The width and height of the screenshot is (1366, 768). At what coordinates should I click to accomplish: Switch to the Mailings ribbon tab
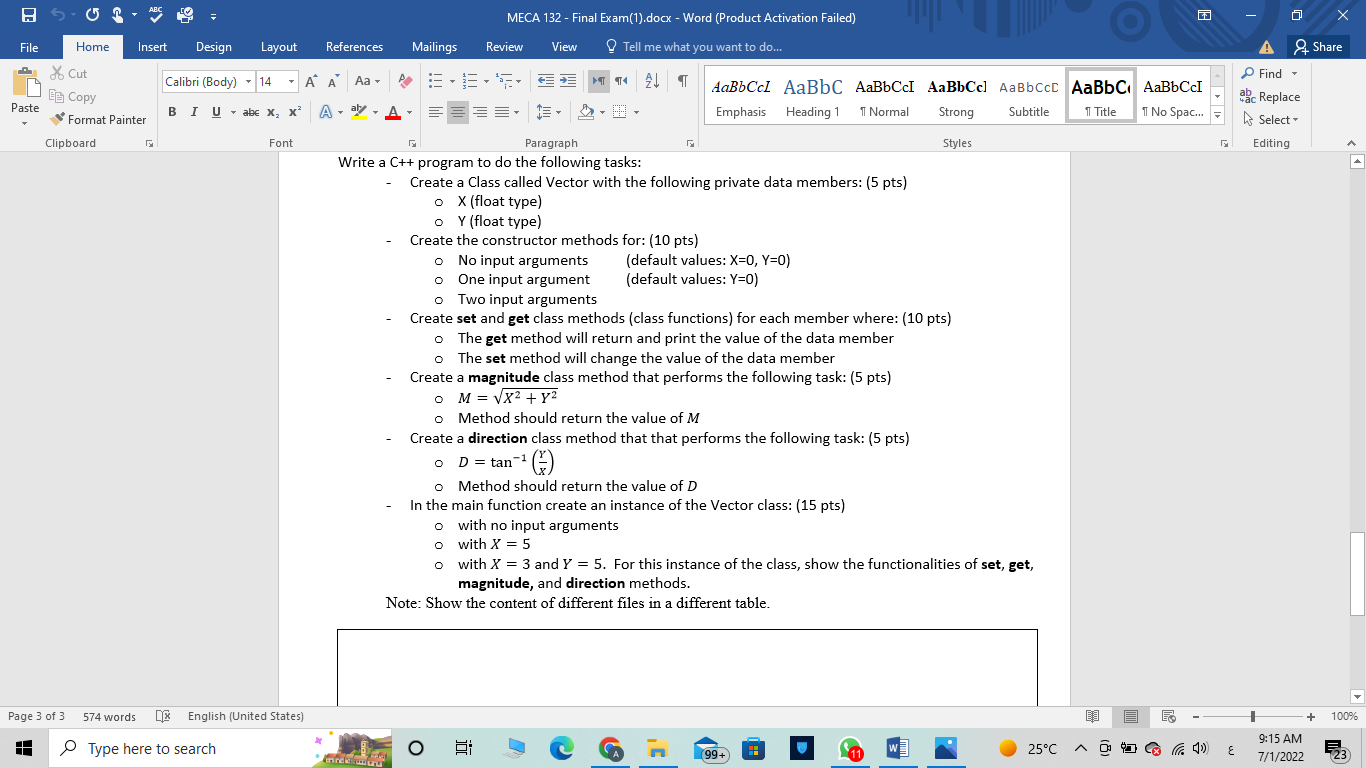click(x=435, y=46)
